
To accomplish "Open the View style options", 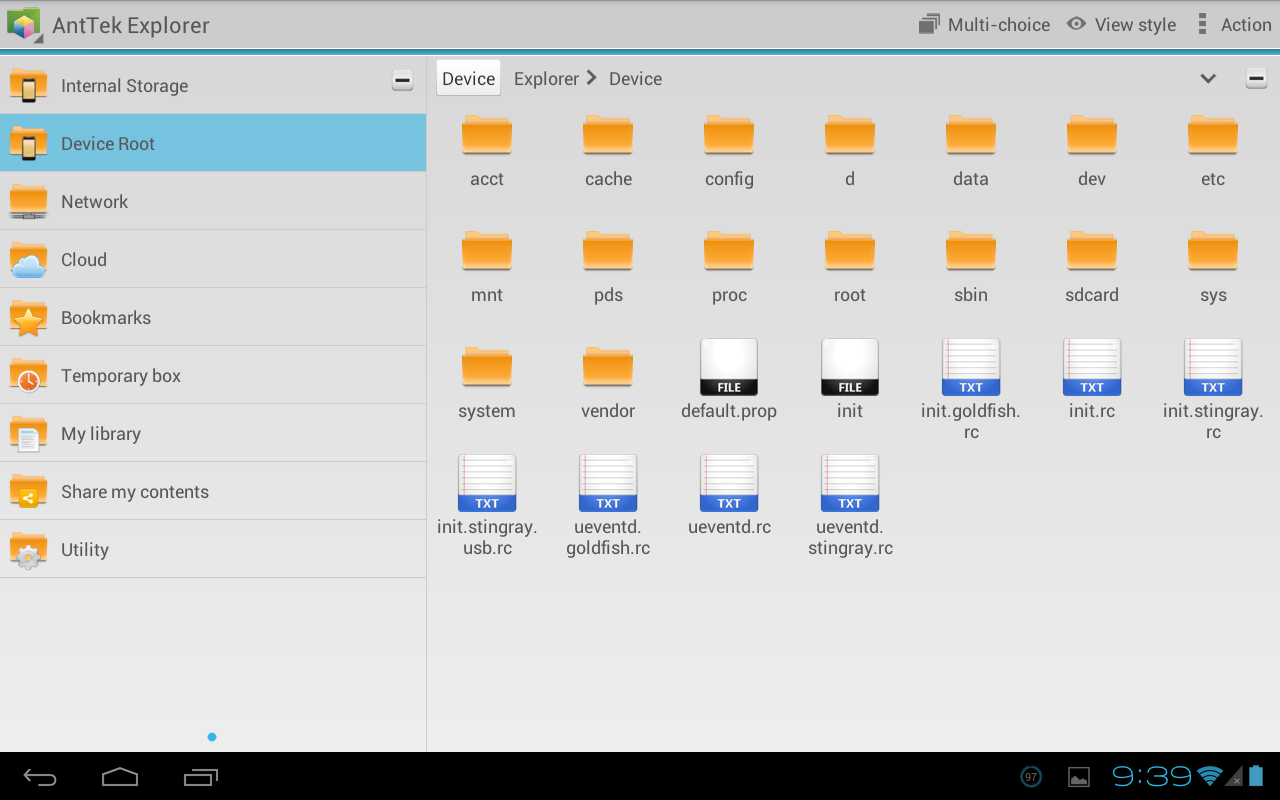I will [x=1120, y=24].
